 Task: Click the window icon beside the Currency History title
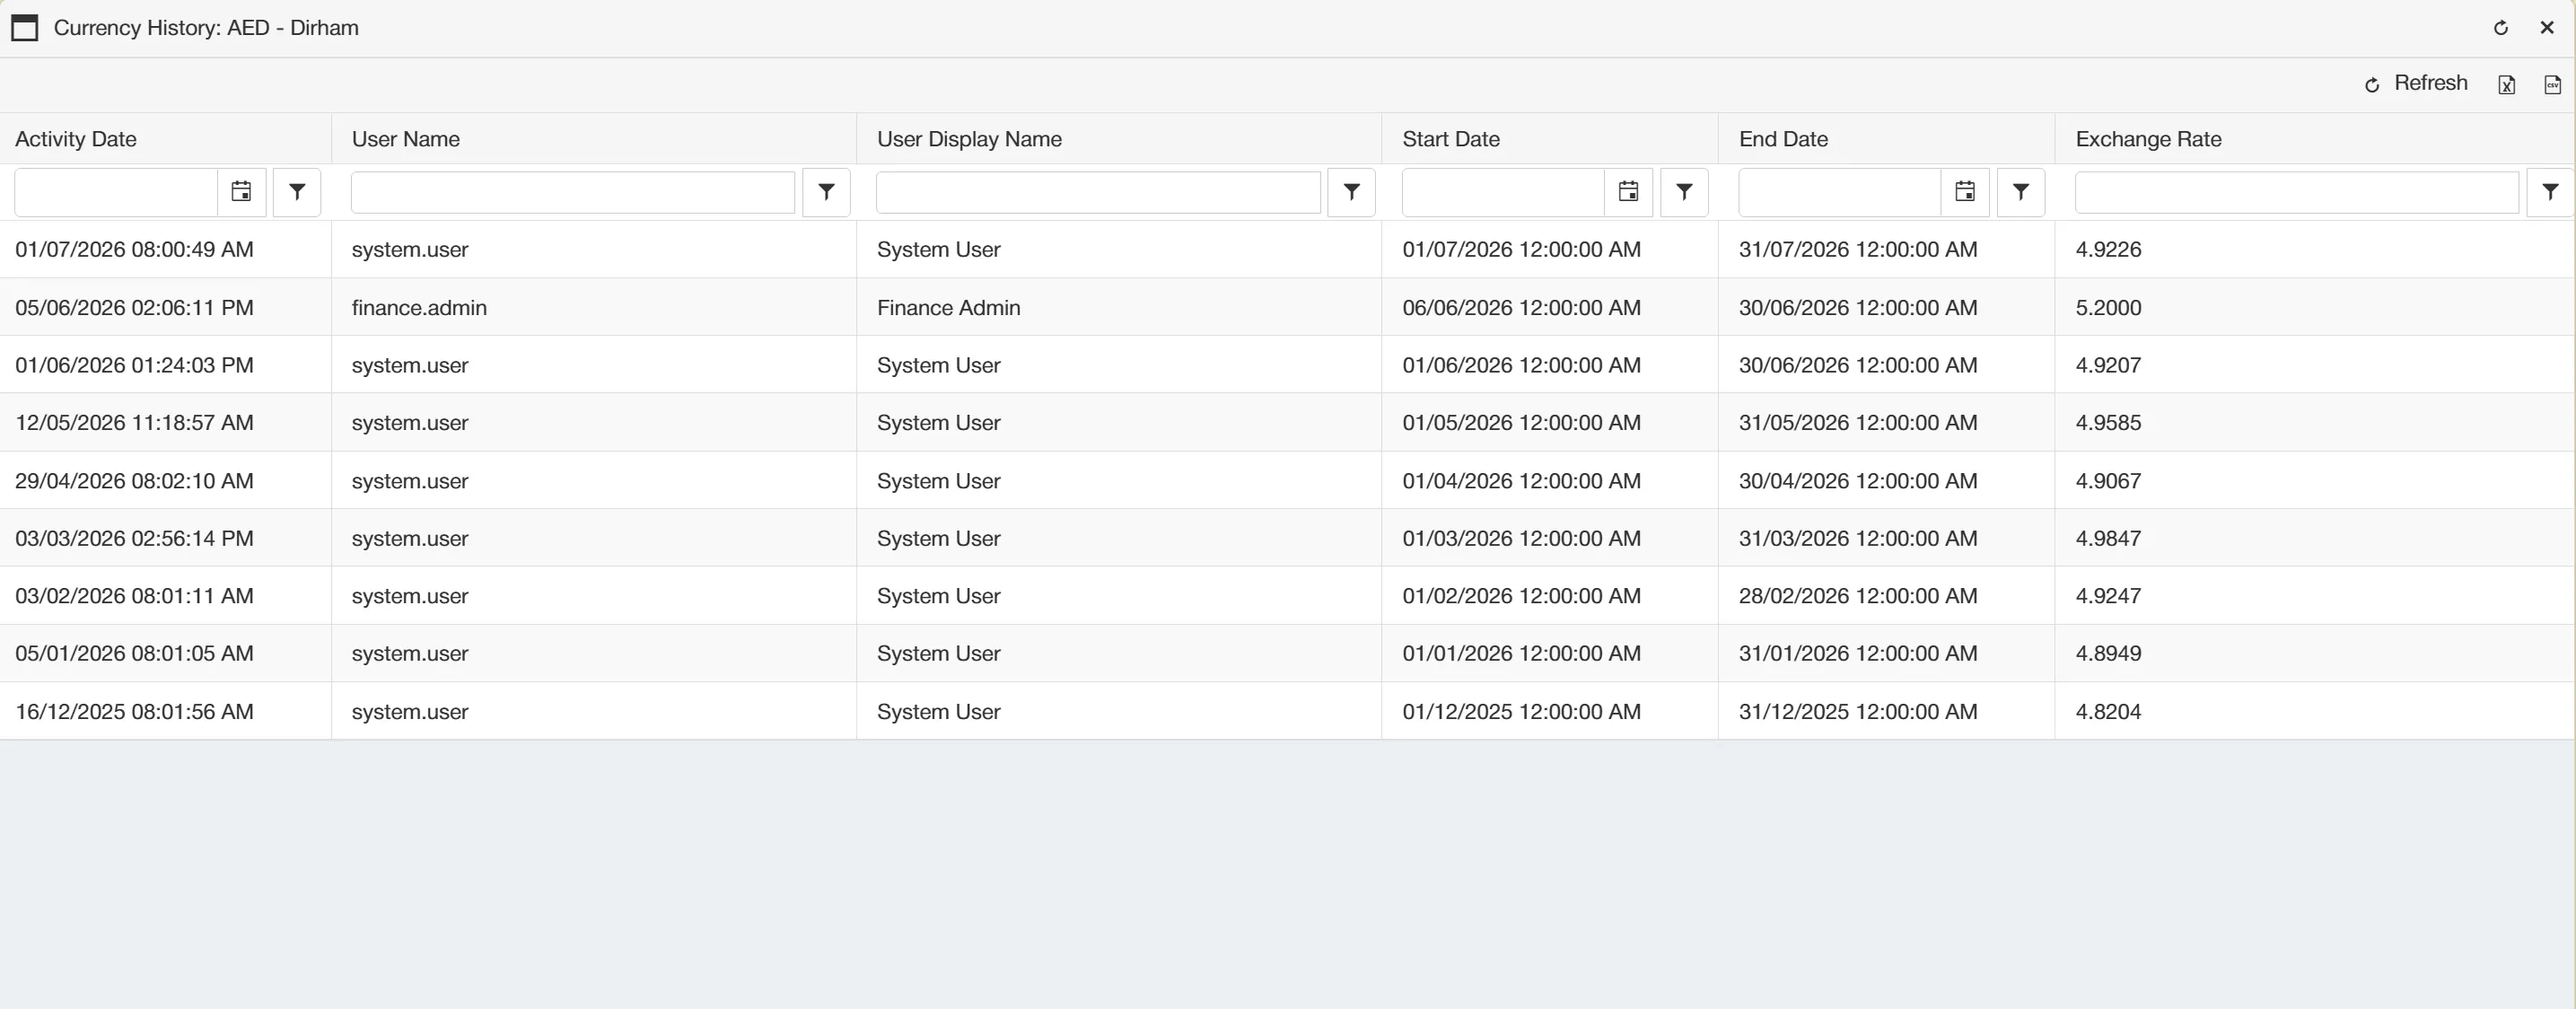pyautogui.click(x=24, y=28)
